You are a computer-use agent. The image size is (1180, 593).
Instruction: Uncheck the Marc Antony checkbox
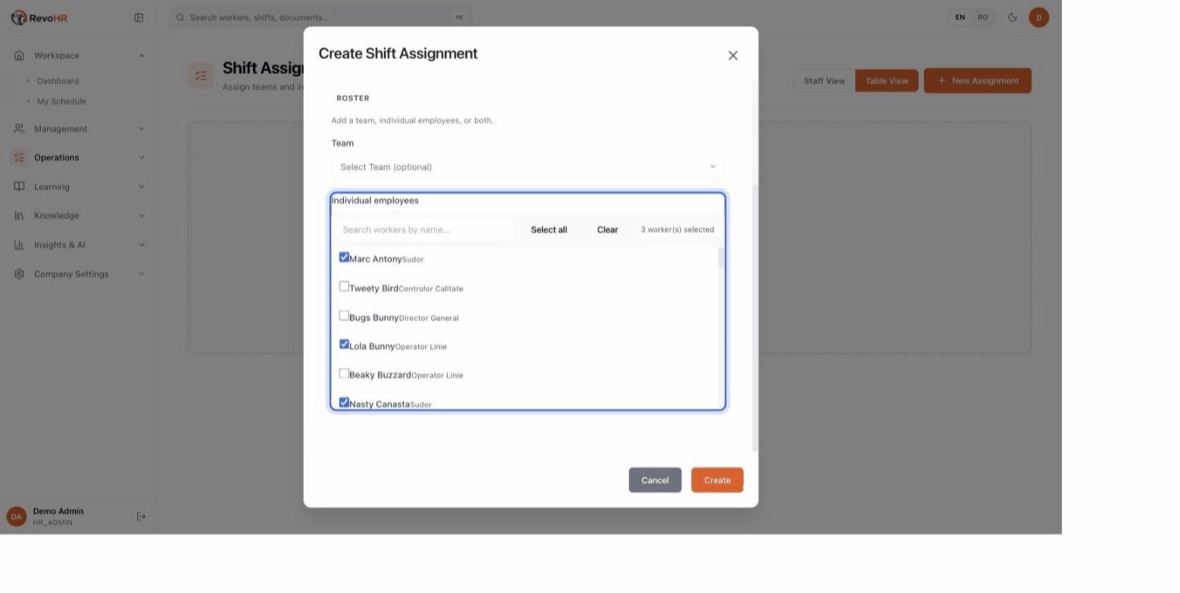(344, 257)
